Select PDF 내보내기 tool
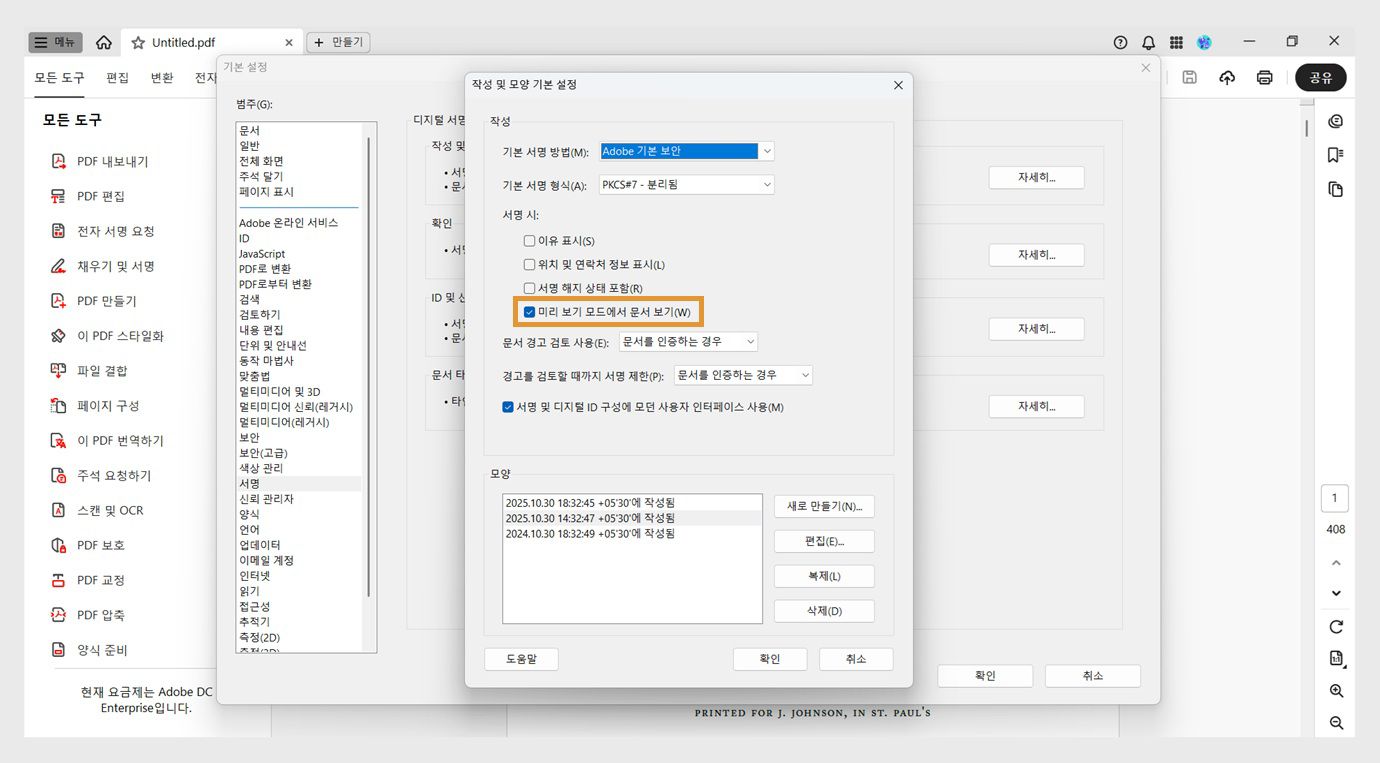 [100, 161]
